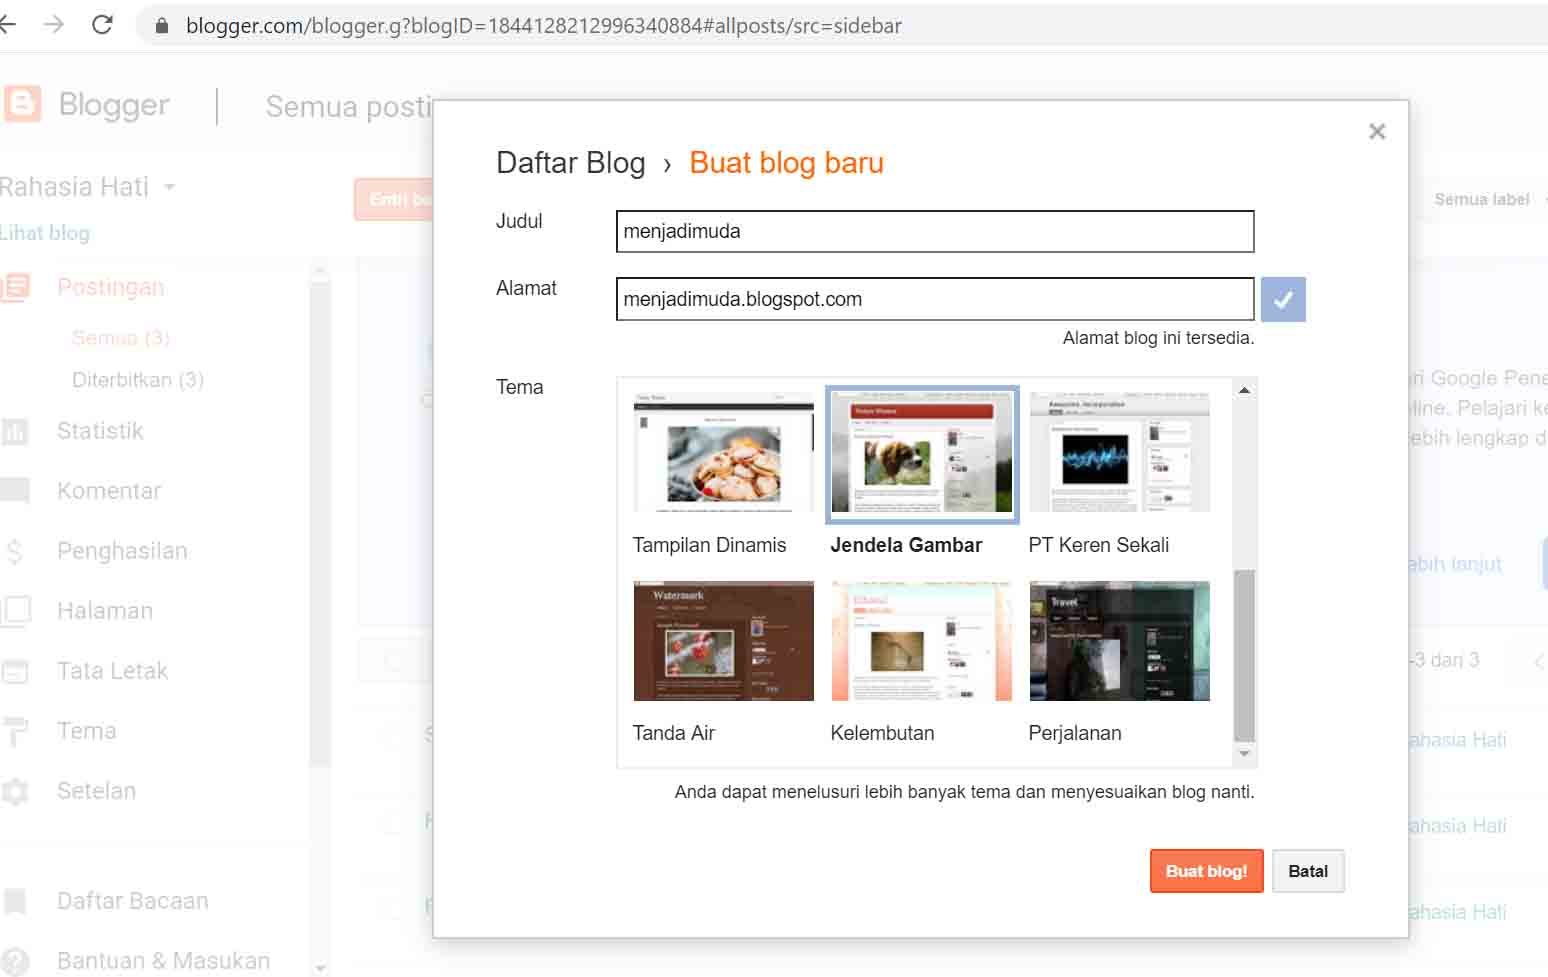Image resolution: width=1548 pixels, height=977 pixels.
Task: Select Diterbitkan (3) posts filter
Action: pyautogui.click(x=138, y=380)
